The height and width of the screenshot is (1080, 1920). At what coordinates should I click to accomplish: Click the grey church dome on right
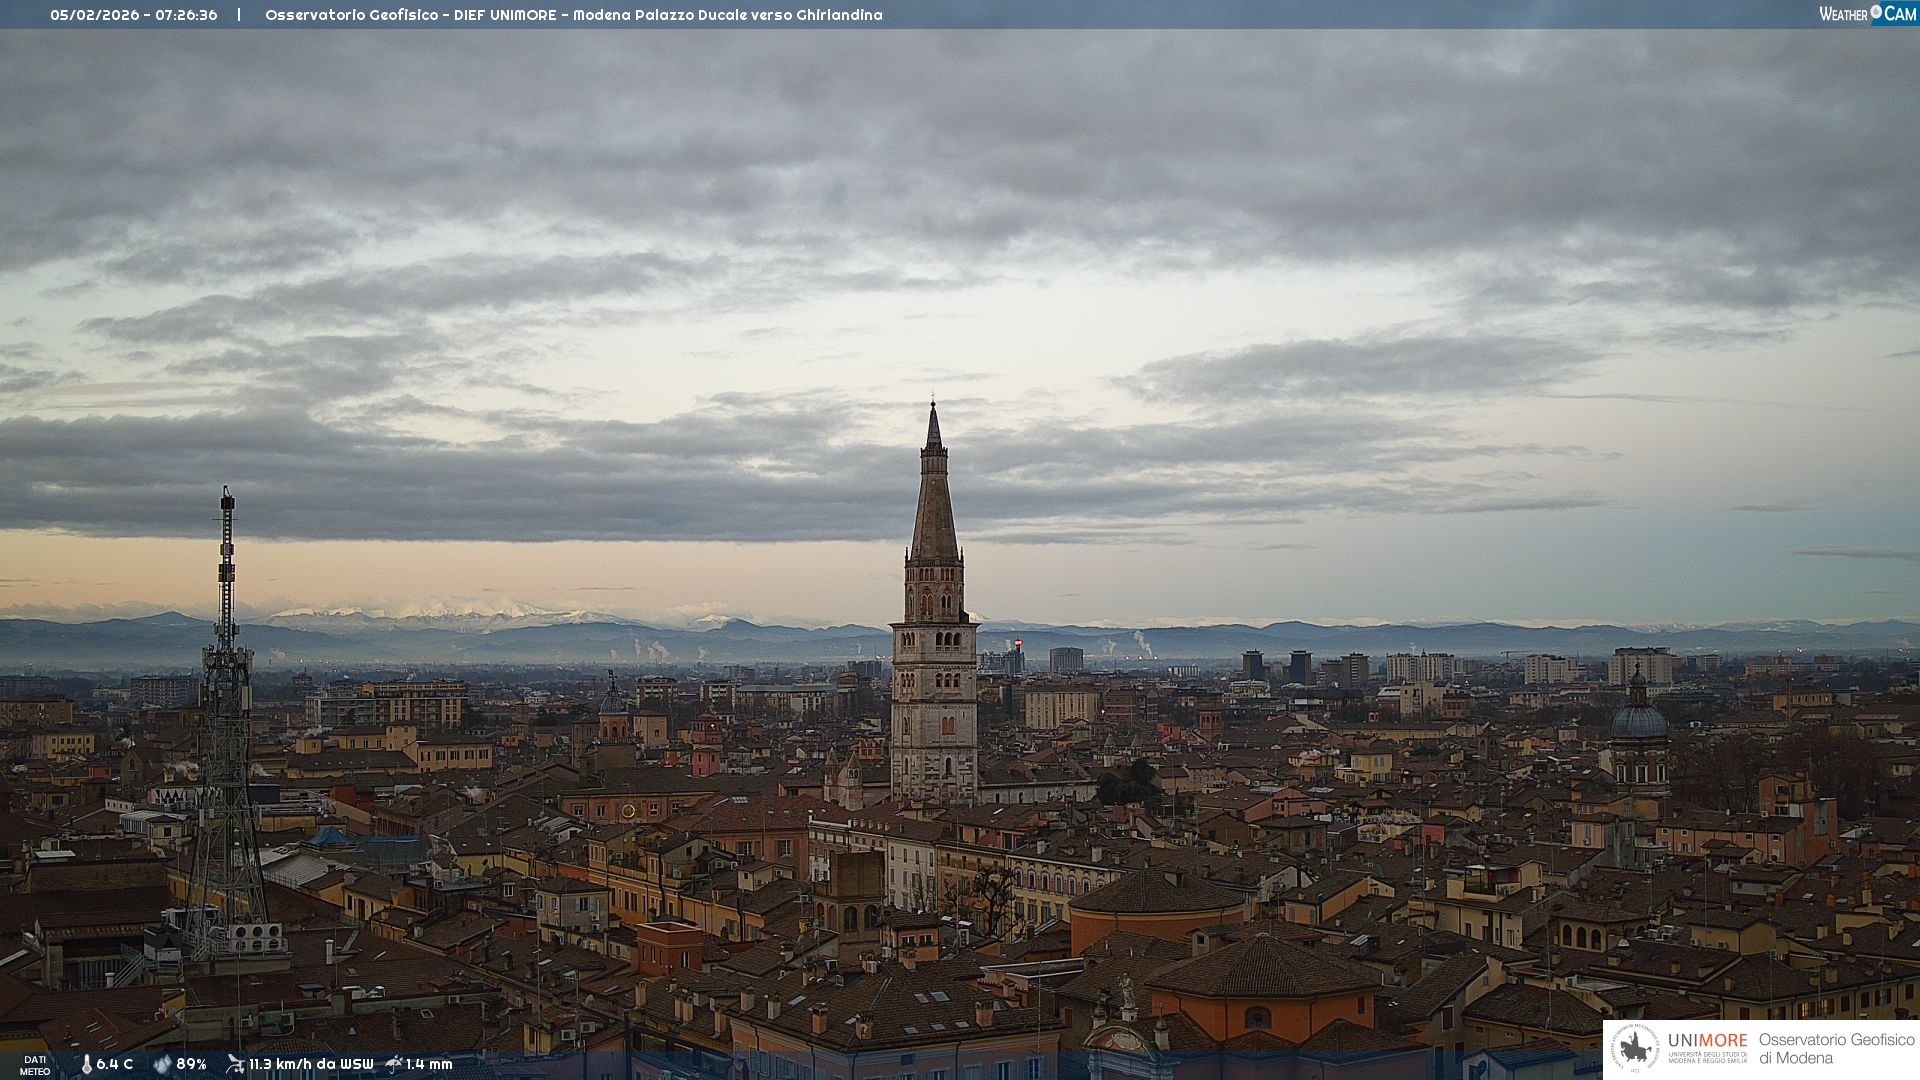(x=1638, y=720)
